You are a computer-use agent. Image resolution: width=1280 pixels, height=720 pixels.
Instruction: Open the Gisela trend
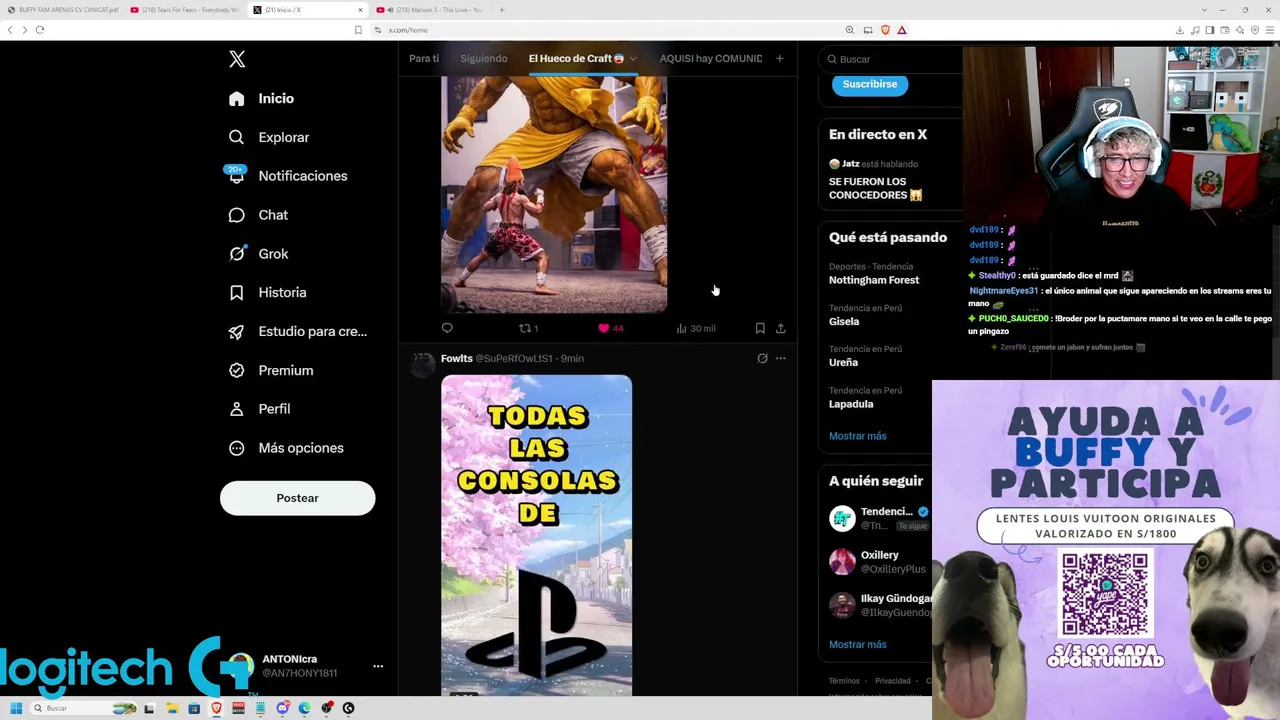[844, 321]
